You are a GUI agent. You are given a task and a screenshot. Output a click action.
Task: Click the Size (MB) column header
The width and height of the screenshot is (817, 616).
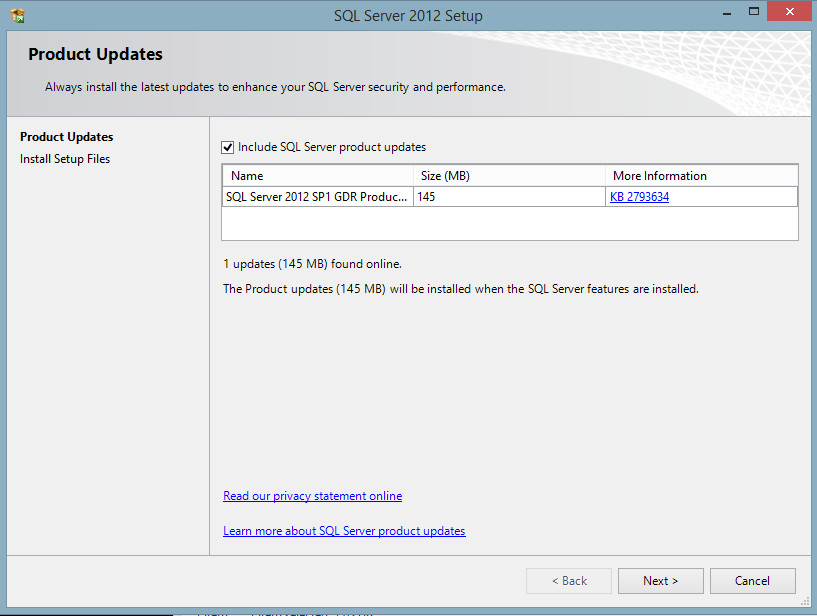coord(510,176)
